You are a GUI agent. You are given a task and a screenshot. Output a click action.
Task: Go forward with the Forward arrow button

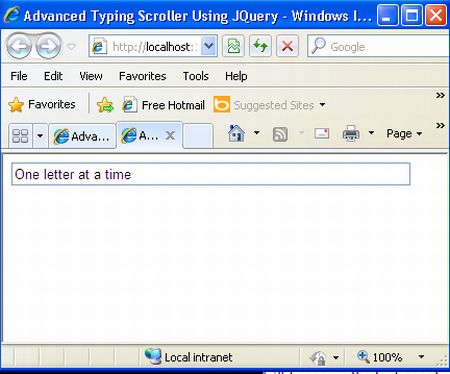pyautogui.click(x=48, y=46)
